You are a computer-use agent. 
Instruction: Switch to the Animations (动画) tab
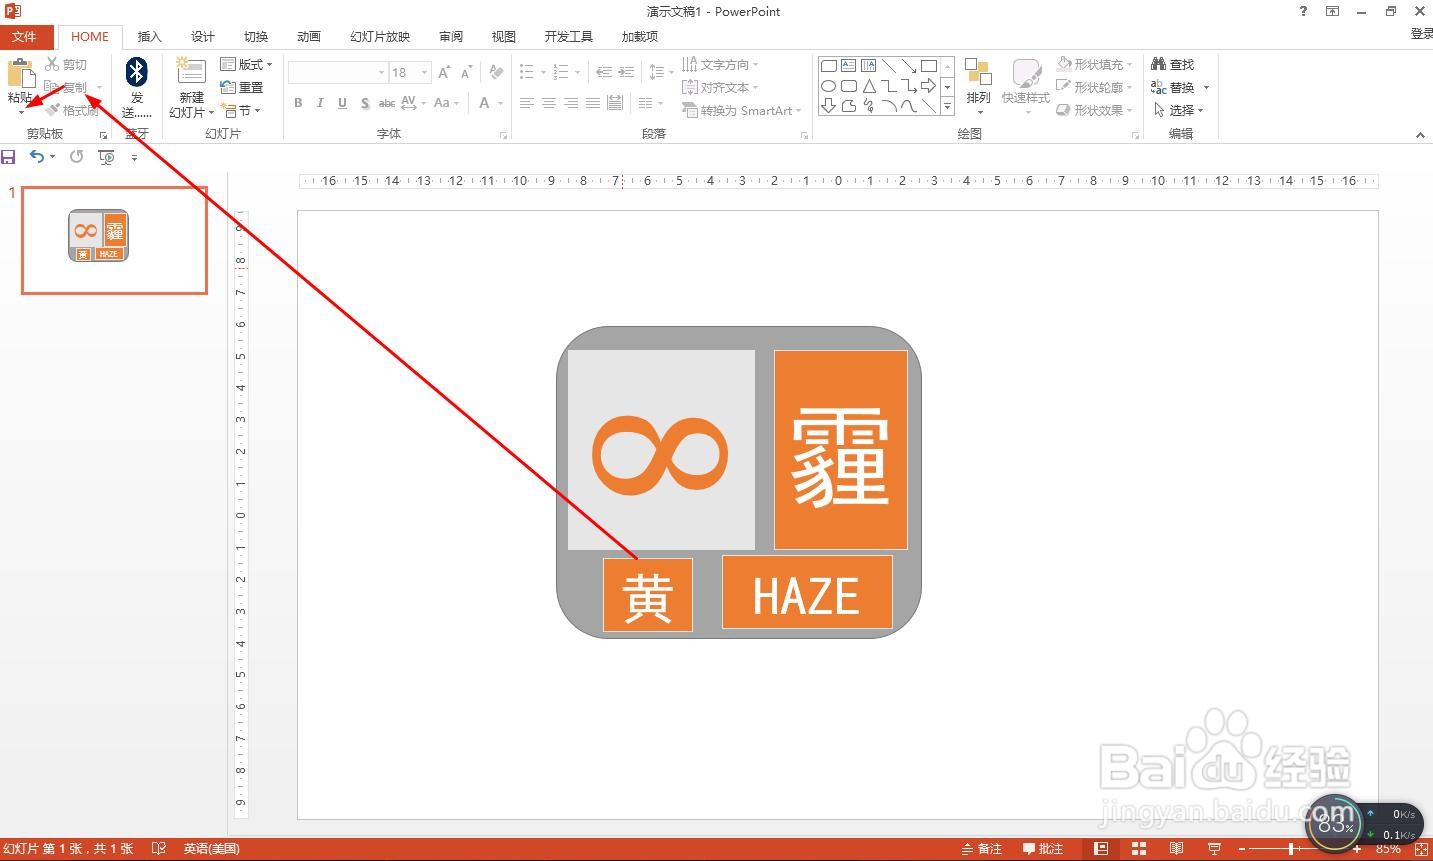[x=309, y=36]
